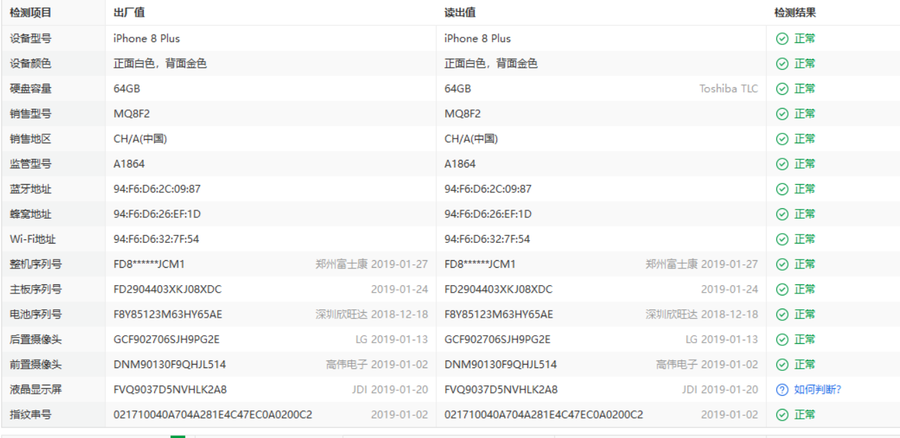Click LG 2019-01-13 in 出厂值 column

click(x=391, y=339)
